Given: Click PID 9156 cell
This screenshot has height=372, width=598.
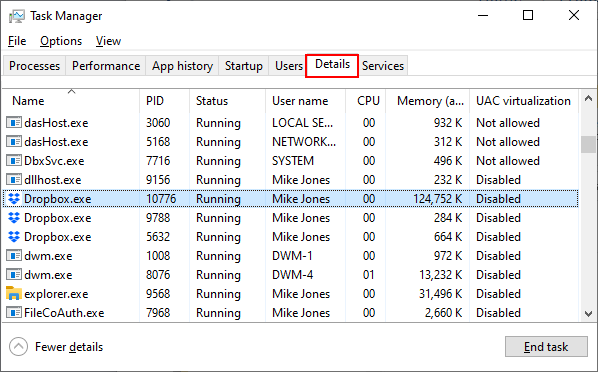Looking at the screenshot, I should [158, 180].
